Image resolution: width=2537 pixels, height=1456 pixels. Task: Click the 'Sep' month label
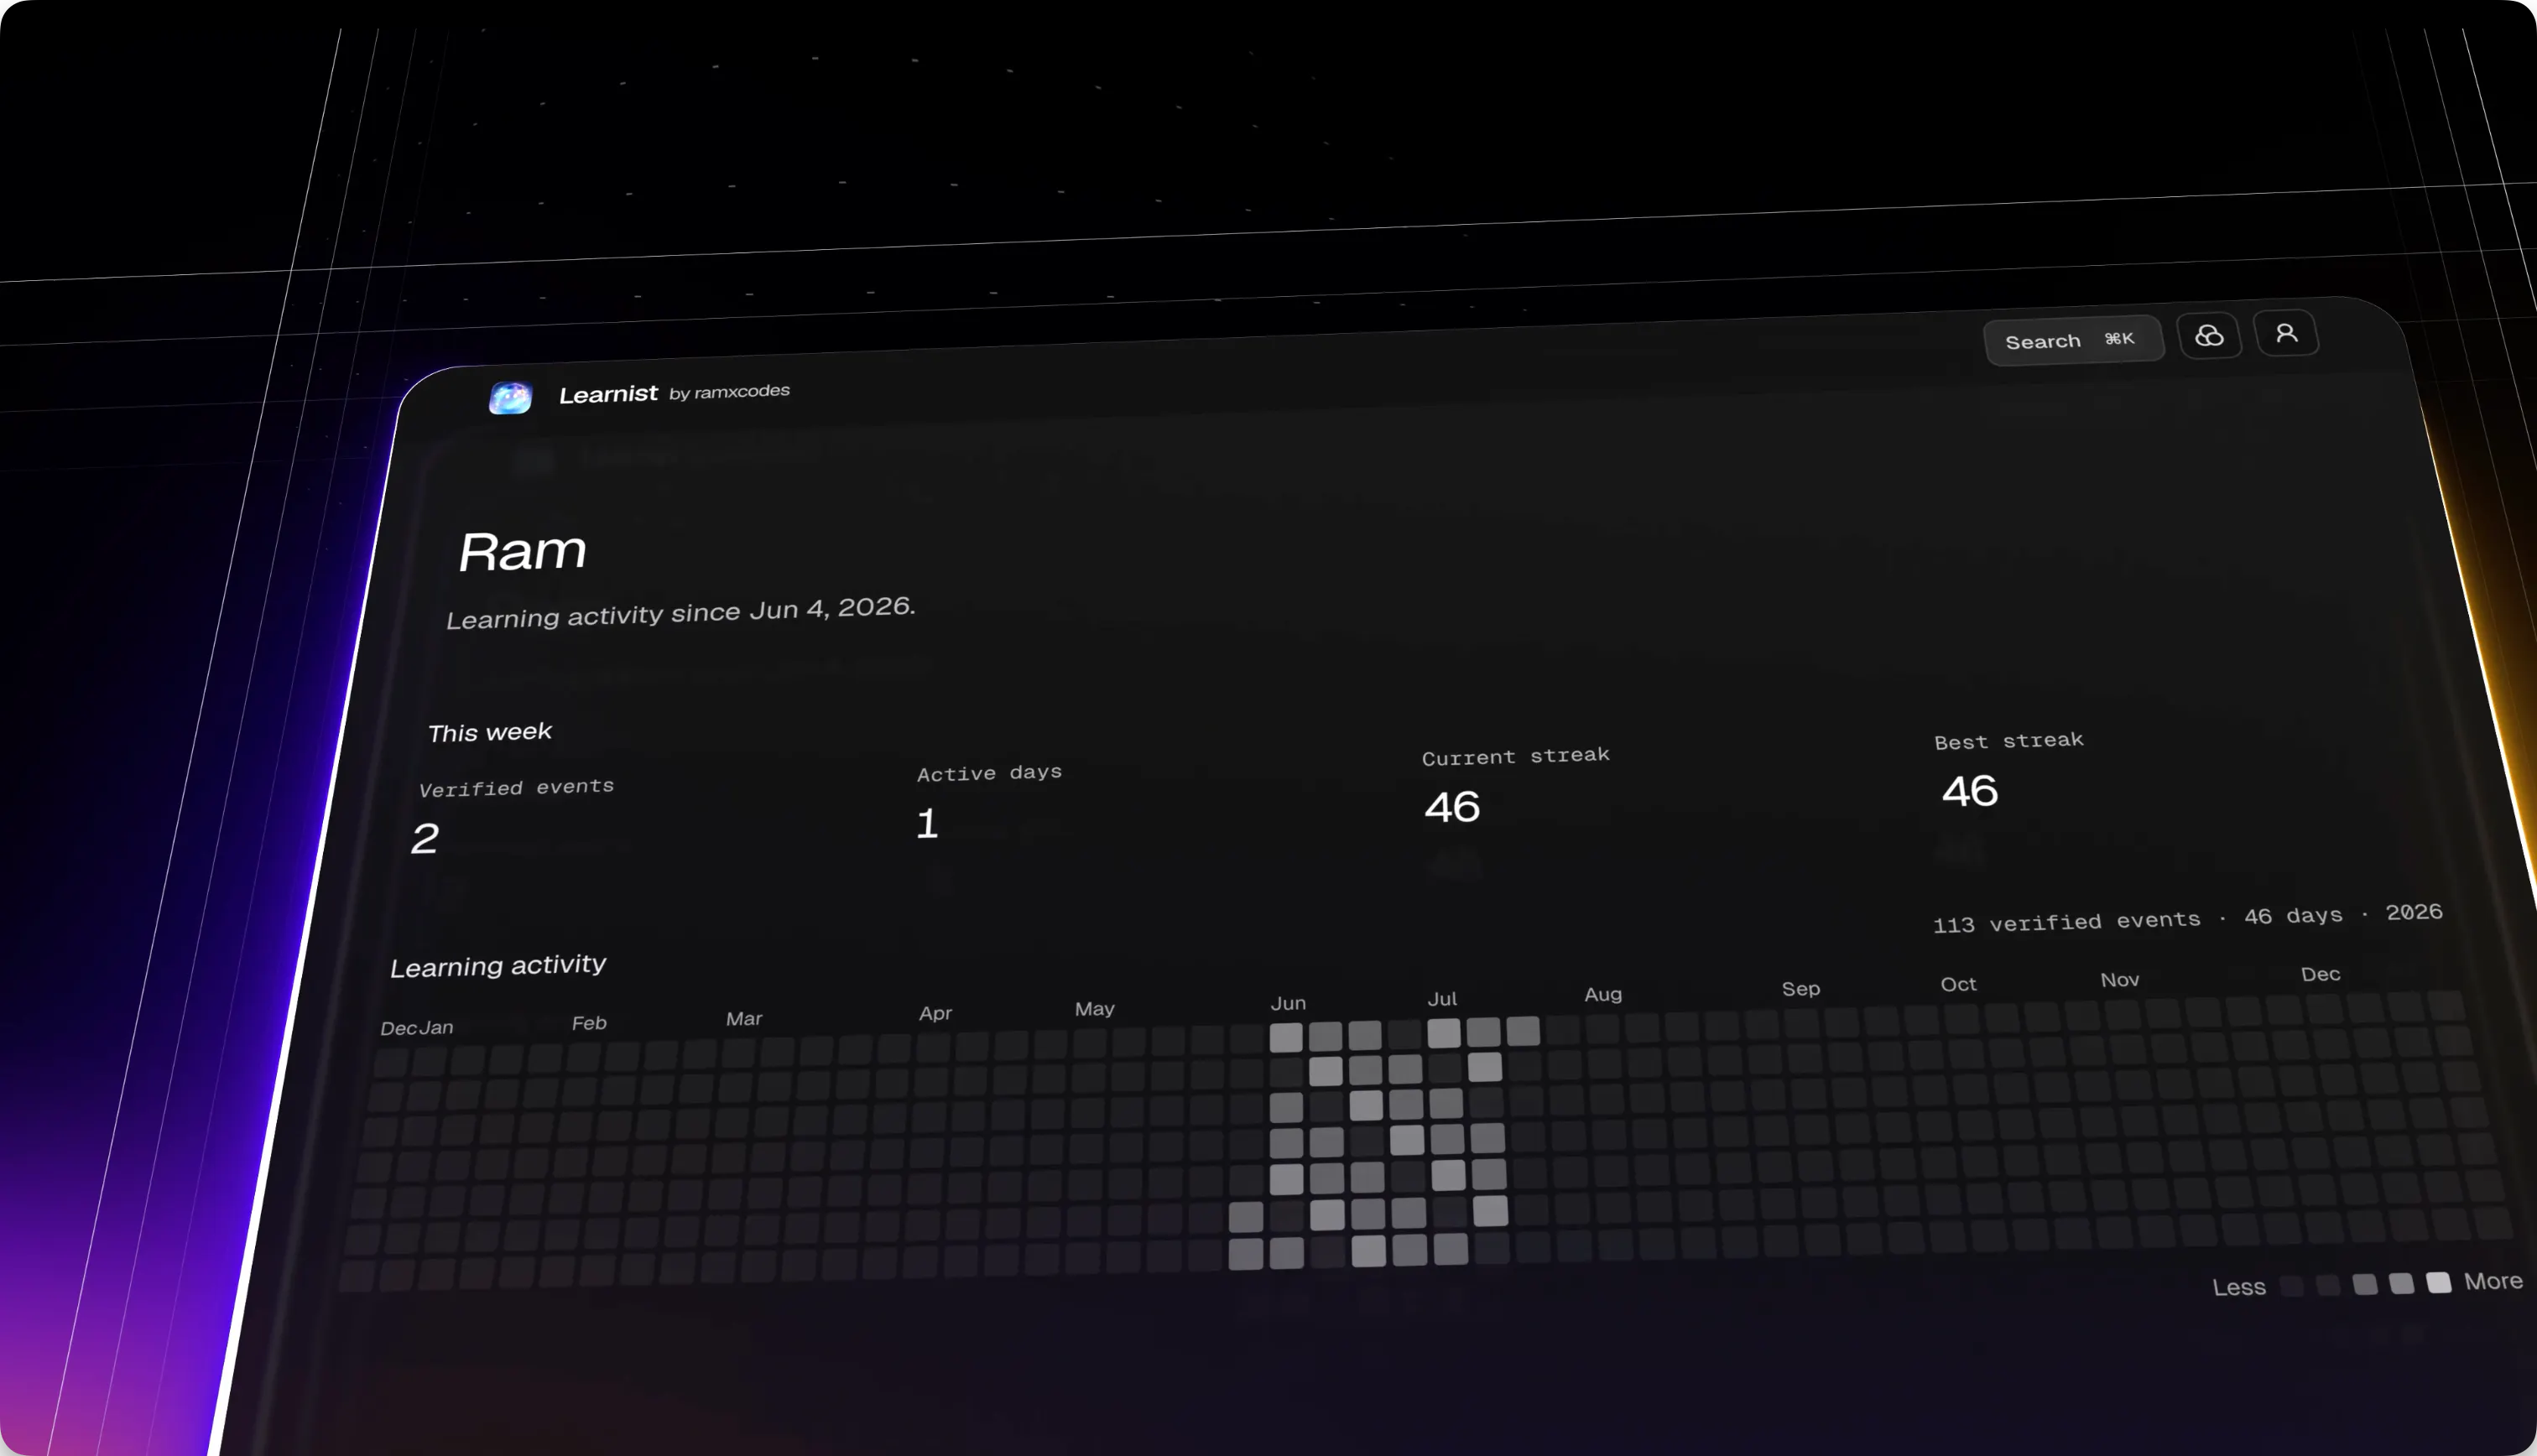(x=1801, y=988)
